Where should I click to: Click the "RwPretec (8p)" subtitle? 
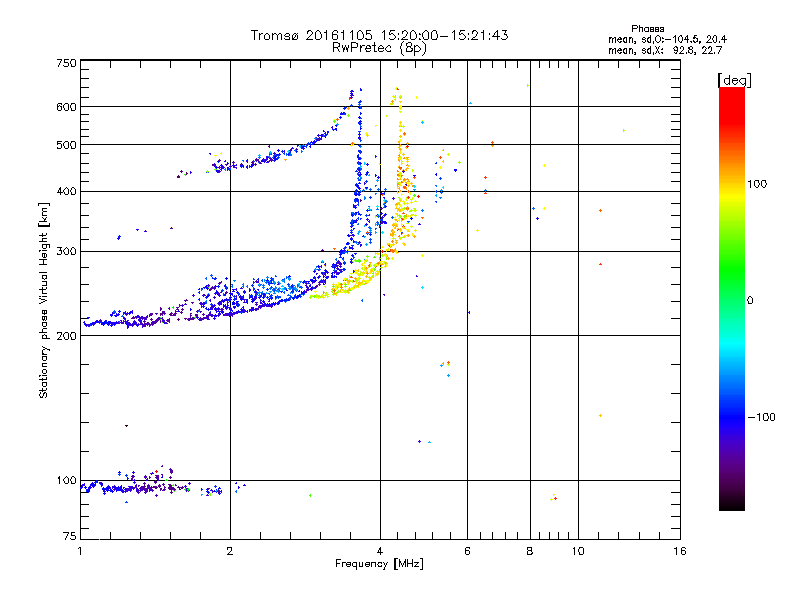click(x=379, y=48)
